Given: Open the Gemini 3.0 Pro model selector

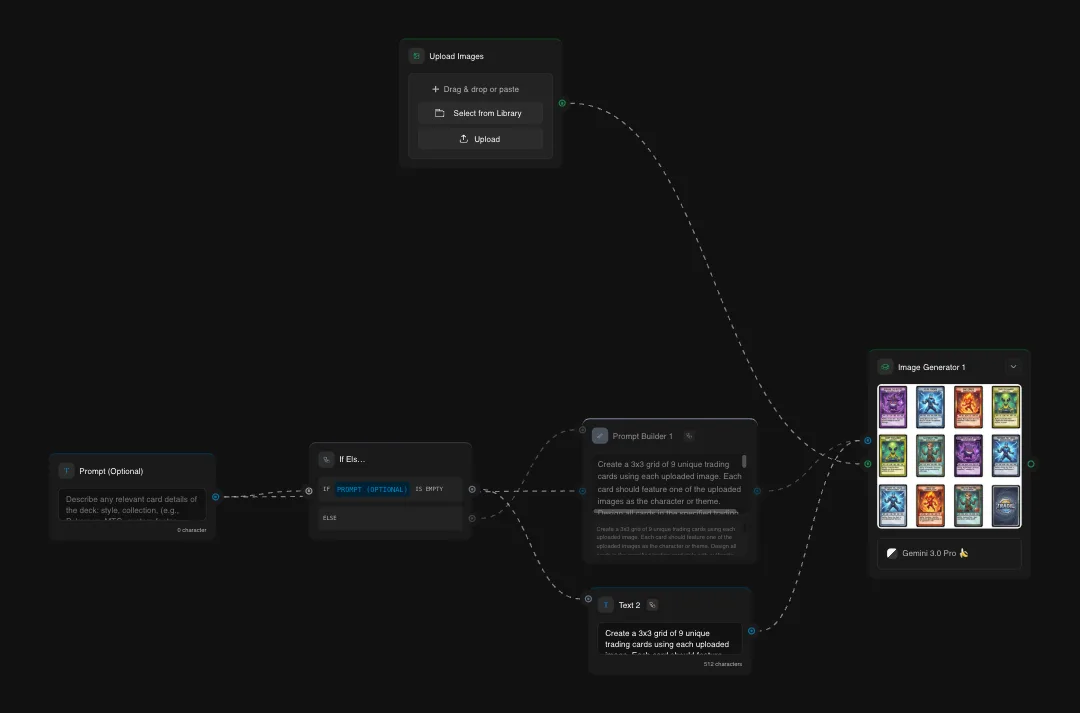Looking at the screenshot, I should (x=948, y=553).
